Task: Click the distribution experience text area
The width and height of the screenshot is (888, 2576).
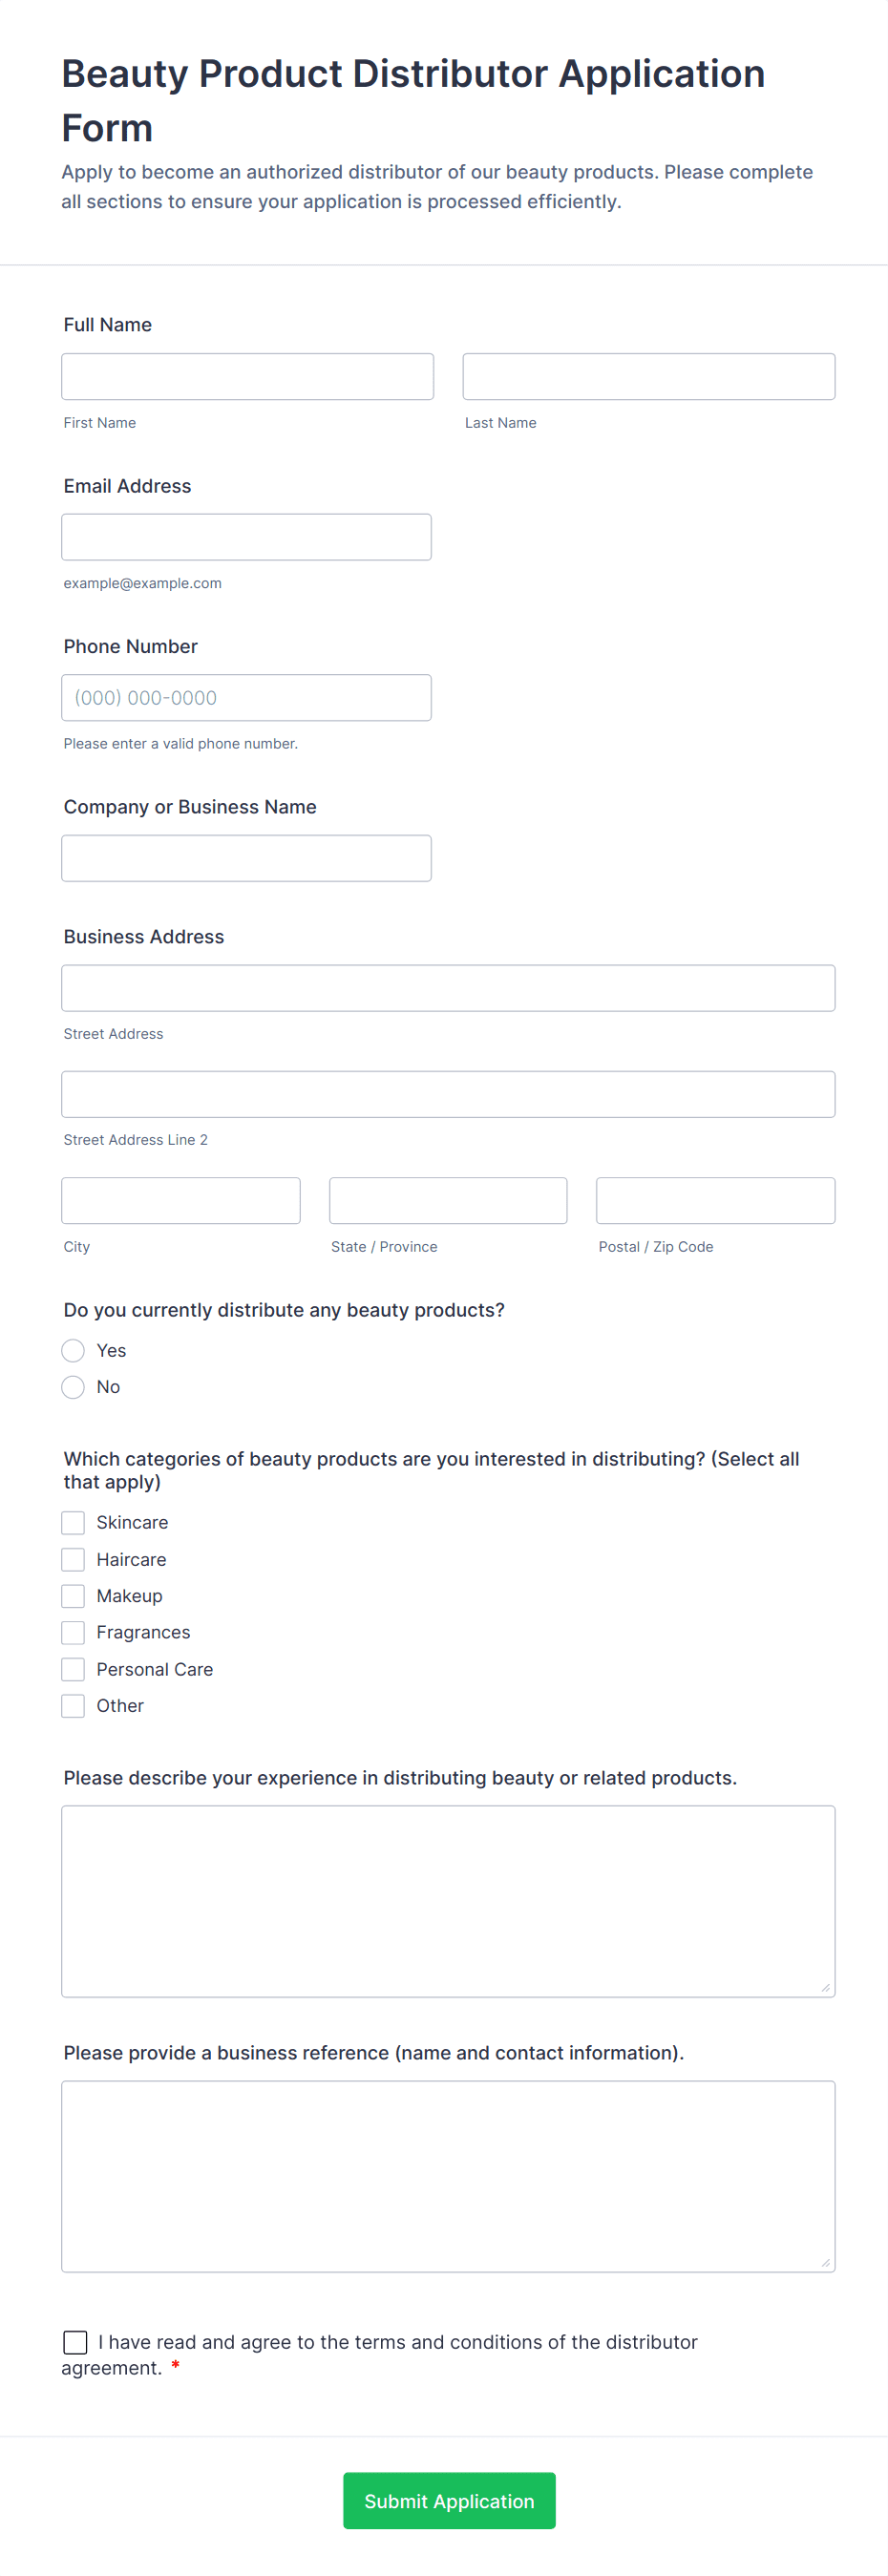Action: coord(448,1901)
